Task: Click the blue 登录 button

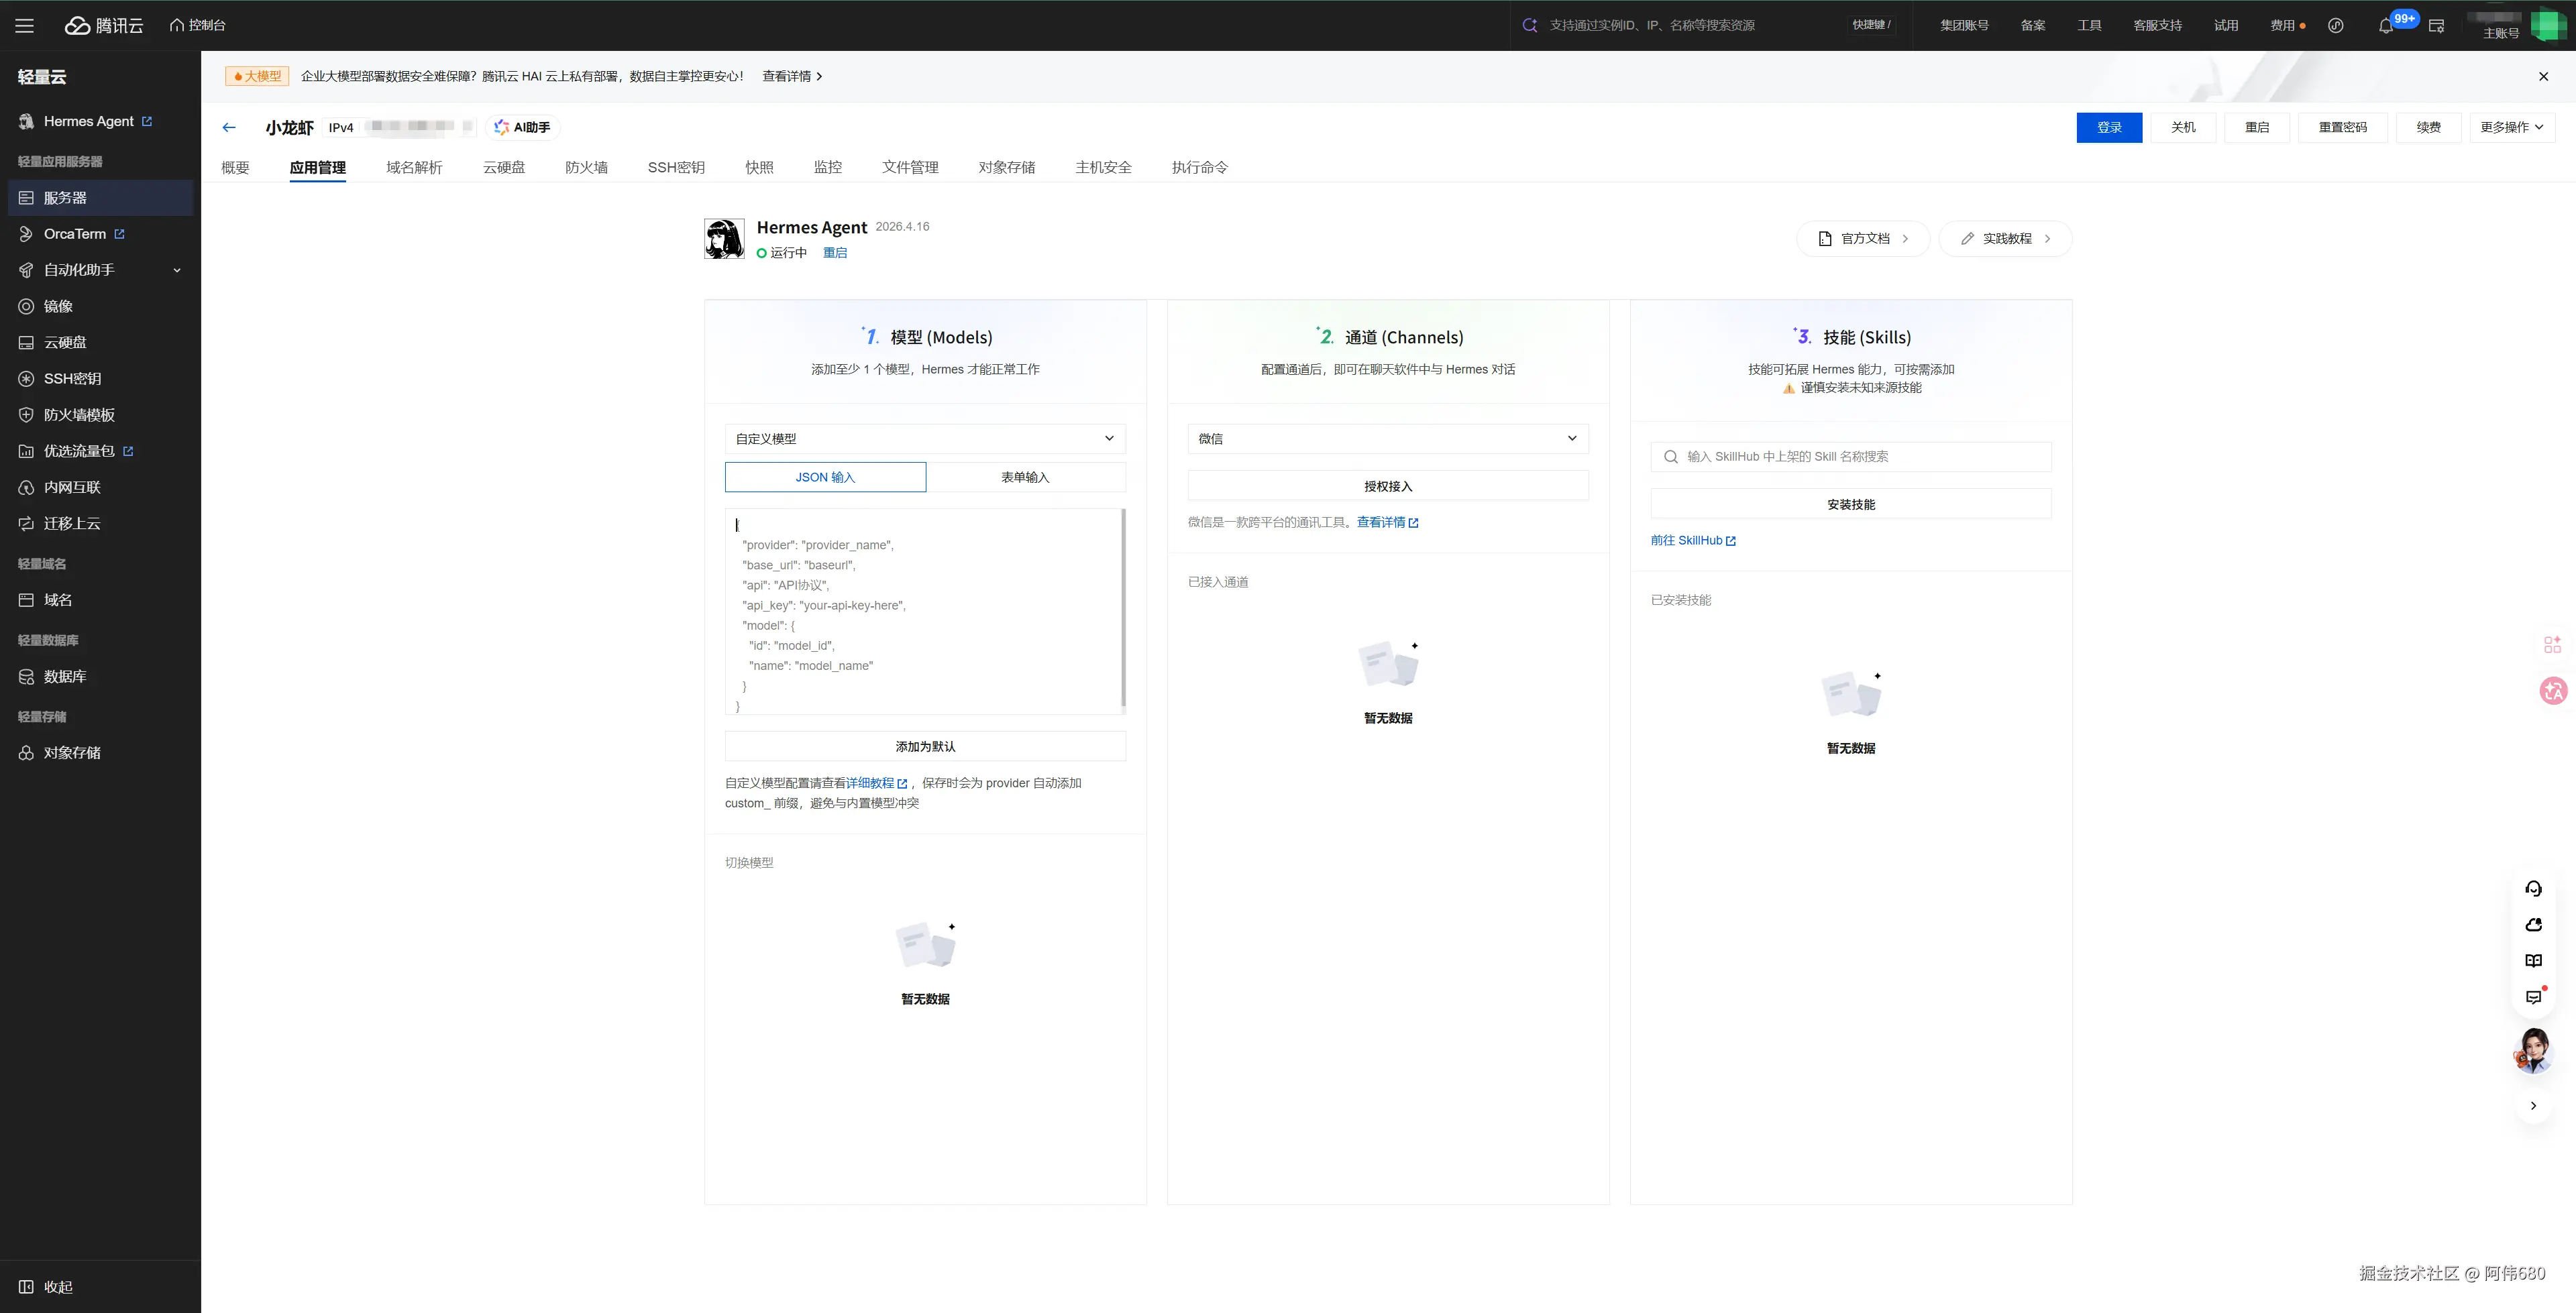Action: 2109,127
